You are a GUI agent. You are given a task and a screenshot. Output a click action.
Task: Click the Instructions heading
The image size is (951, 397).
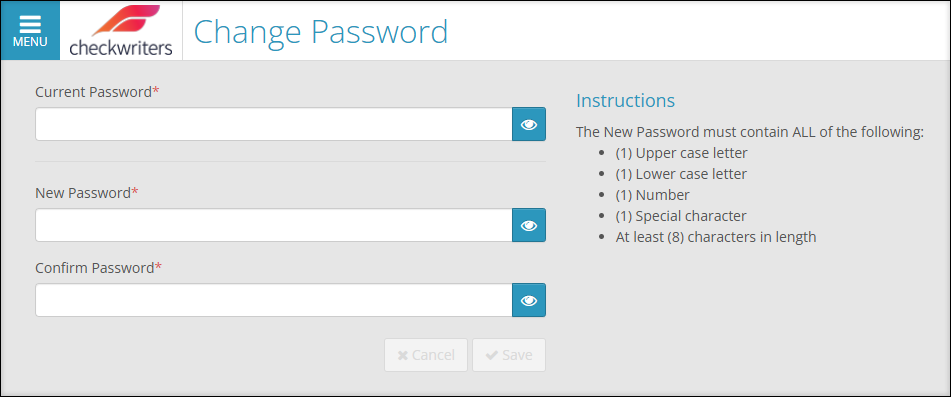tap(625, 101)
